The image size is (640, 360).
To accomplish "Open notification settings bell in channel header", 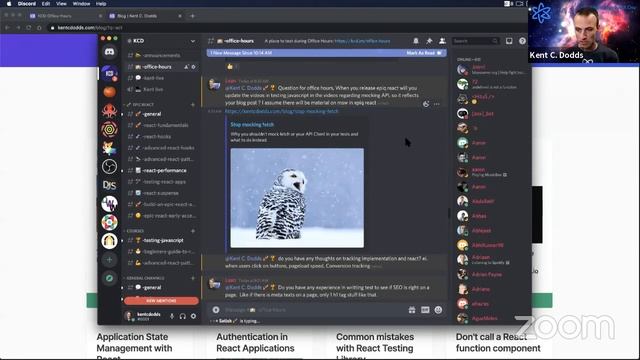I will pos(416,41).
